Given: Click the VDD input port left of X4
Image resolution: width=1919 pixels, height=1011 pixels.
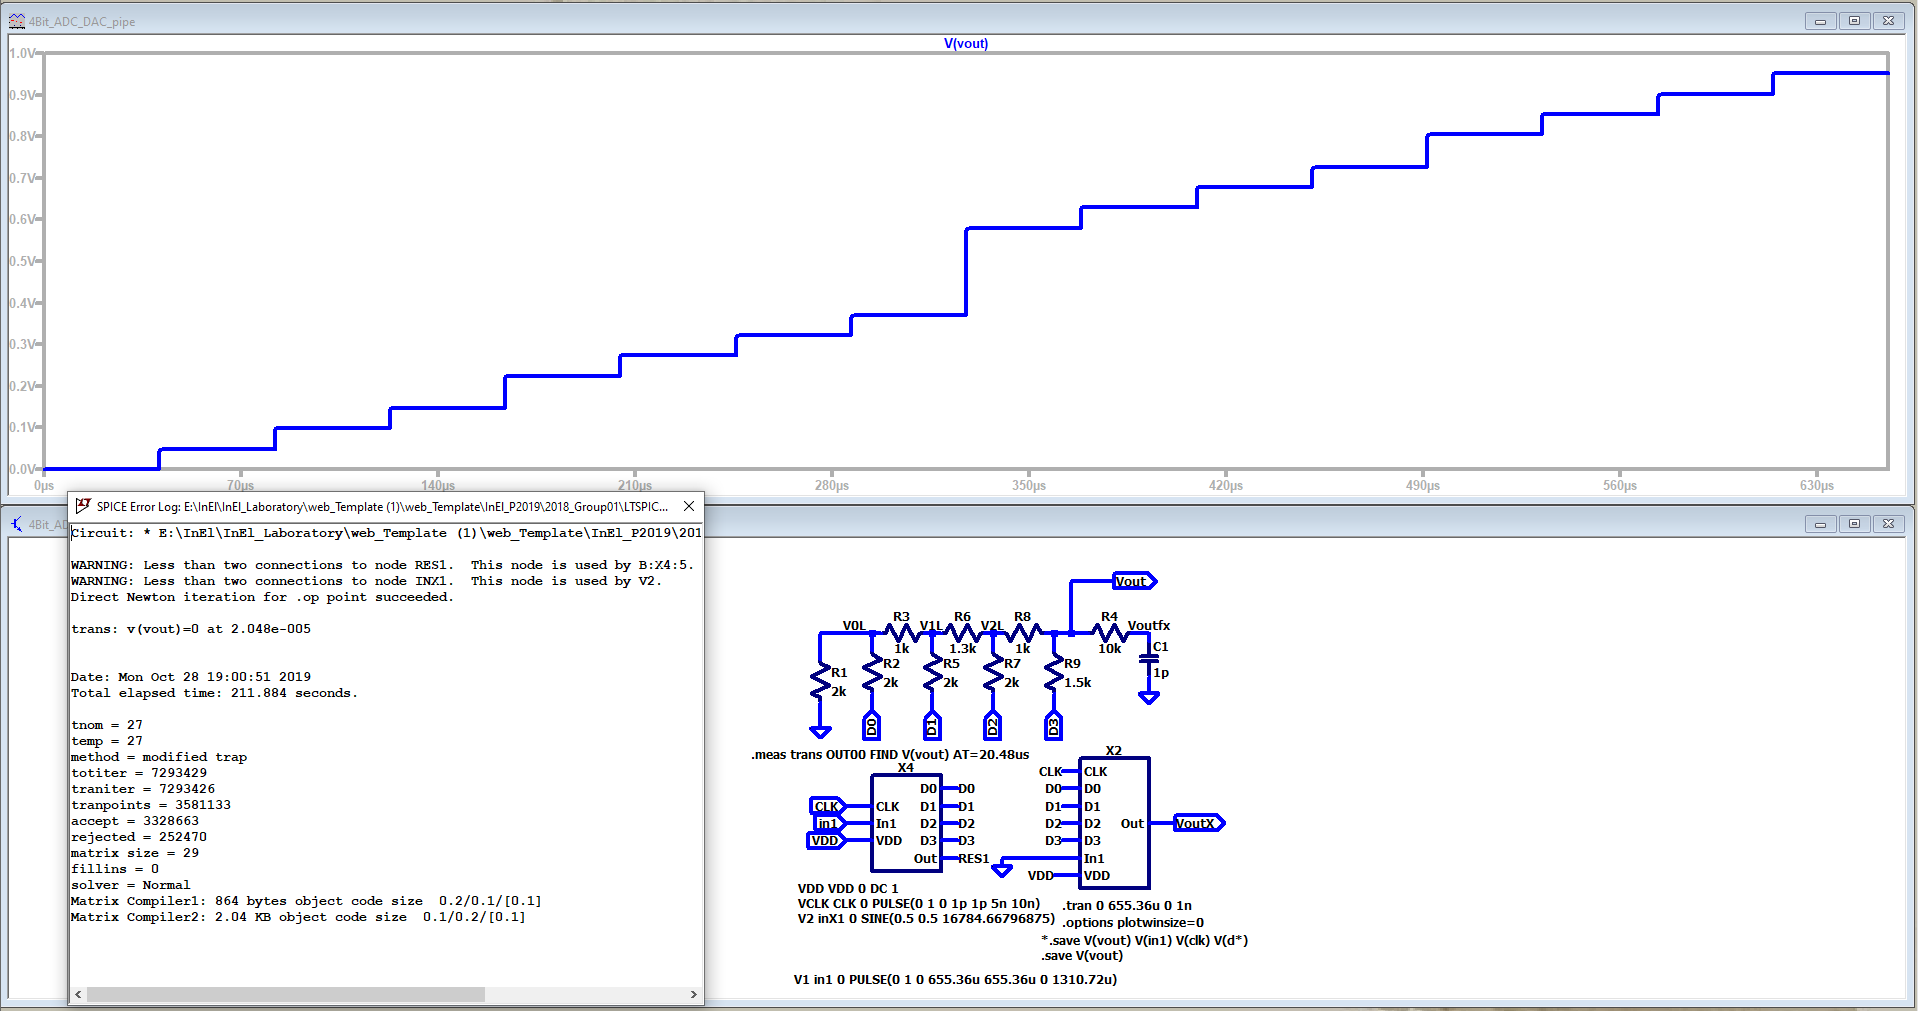Looking at the screenshot, I should click(825, 840).
